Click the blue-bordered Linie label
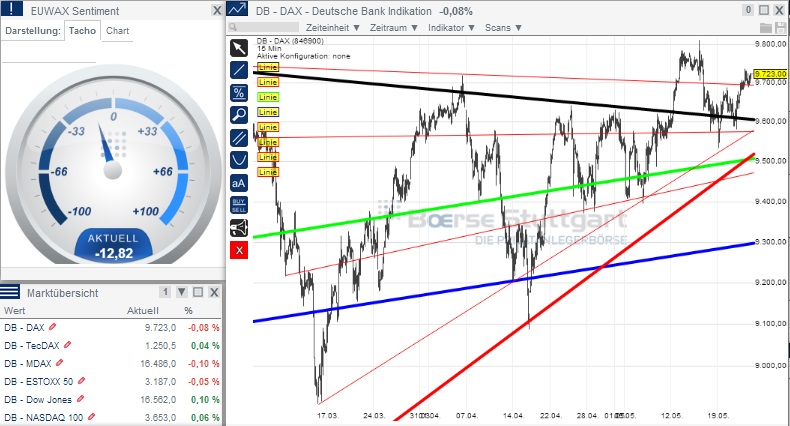This screenshot has width=790, height=426. click(268, 112)
